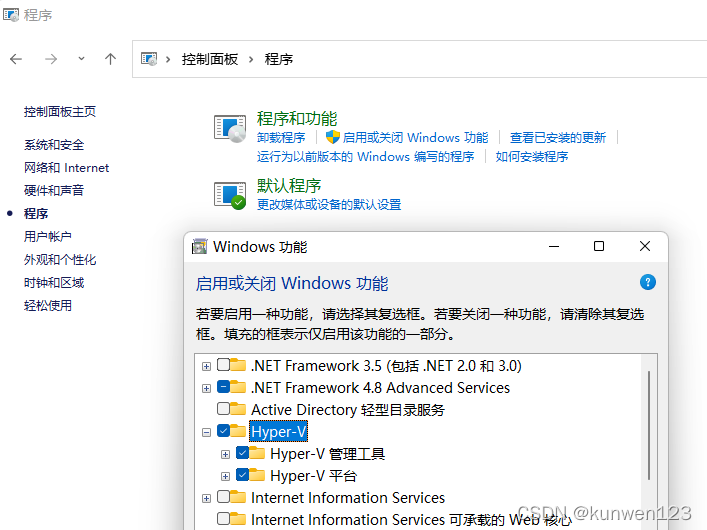Uncheck Hyper-V 平台 checkbox
The width and height of the screenshot is (707, 530).
pos(243,475)
